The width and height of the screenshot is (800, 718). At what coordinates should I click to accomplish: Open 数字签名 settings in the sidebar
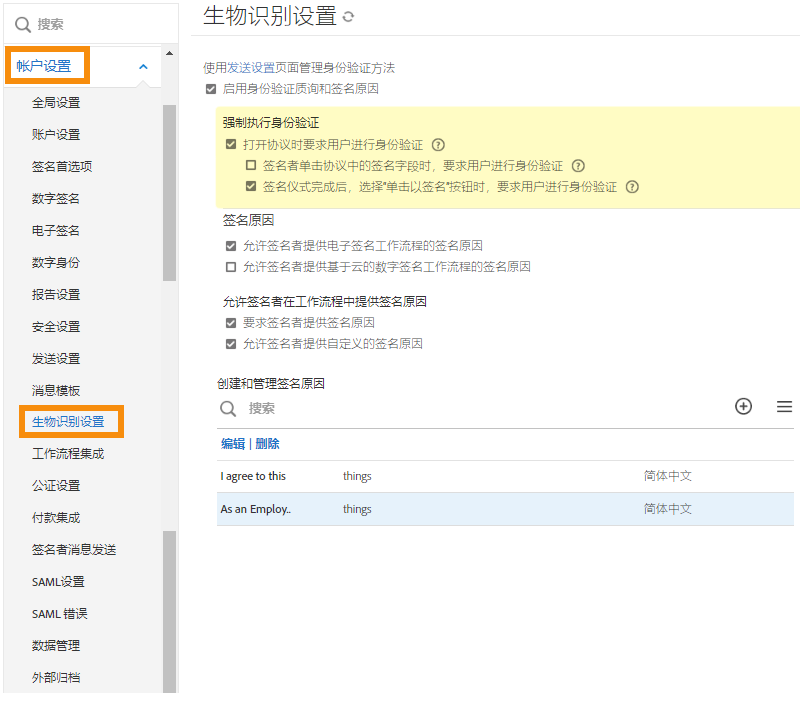[55, 198]
